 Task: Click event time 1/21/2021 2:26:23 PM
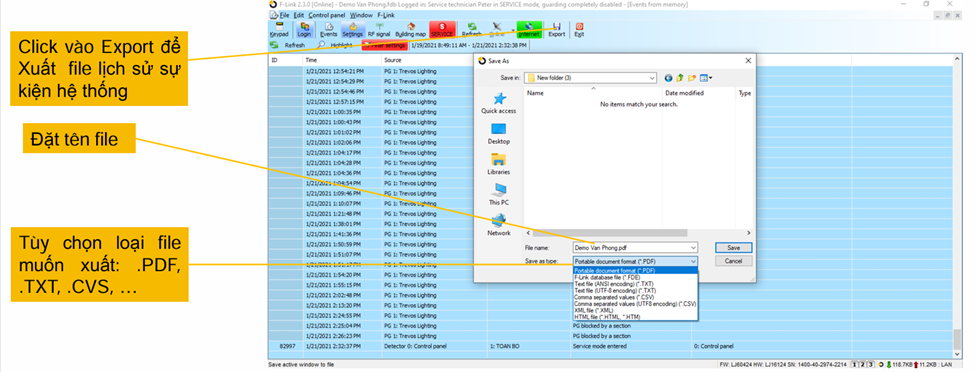click(333, 336)
